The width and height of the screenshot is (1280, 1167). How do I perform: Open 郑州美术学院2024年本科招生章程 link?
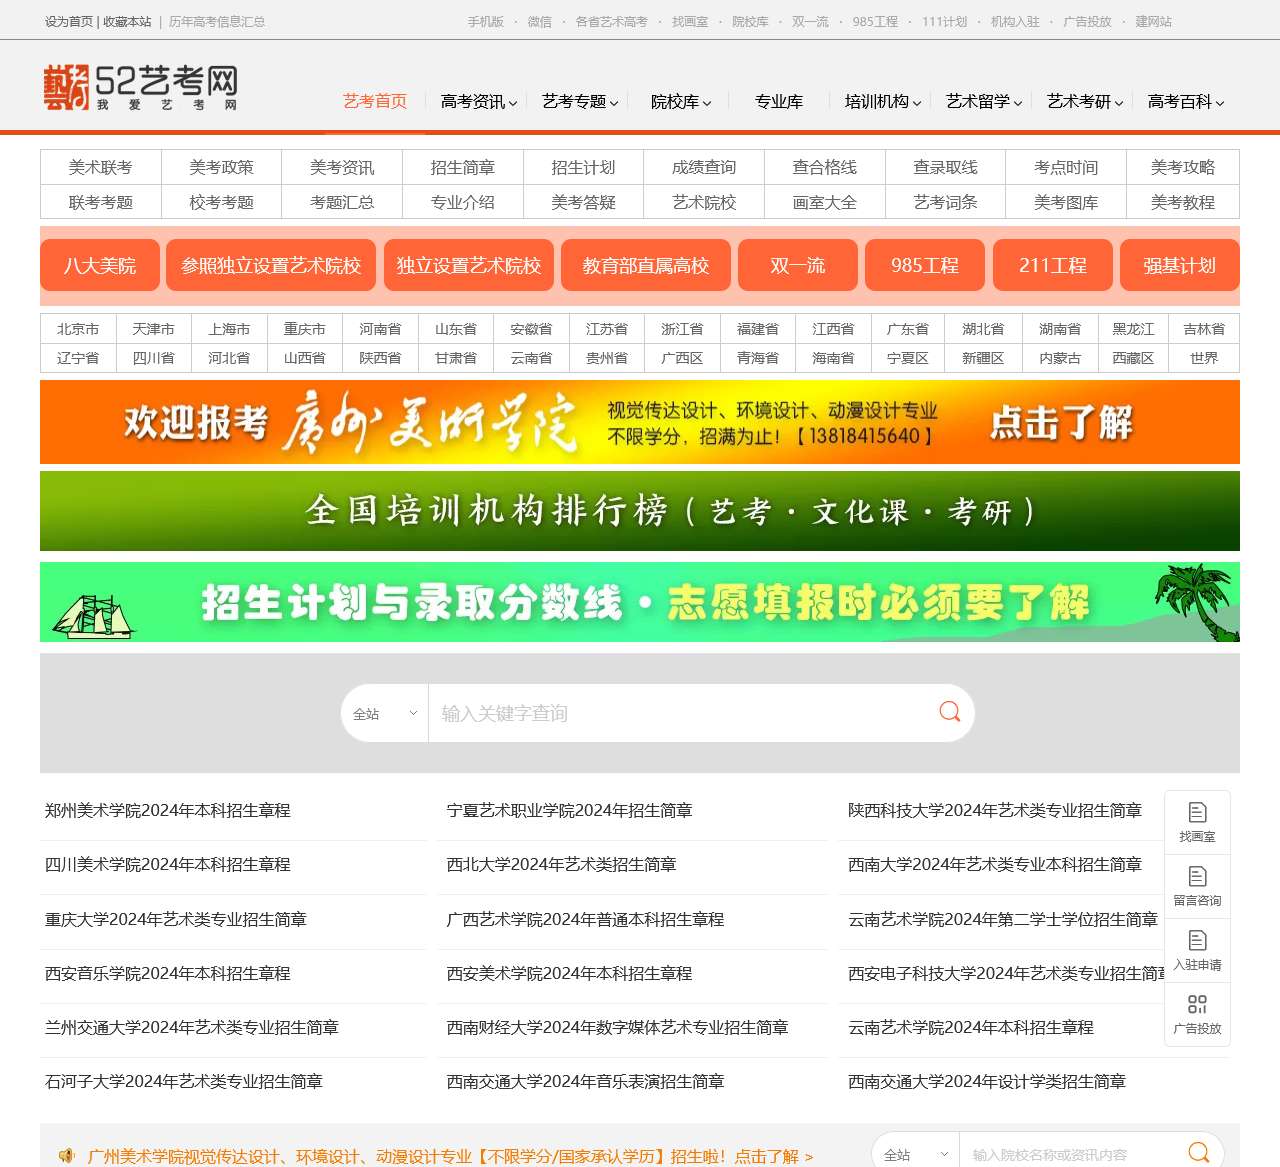click(x=168, y=811)
